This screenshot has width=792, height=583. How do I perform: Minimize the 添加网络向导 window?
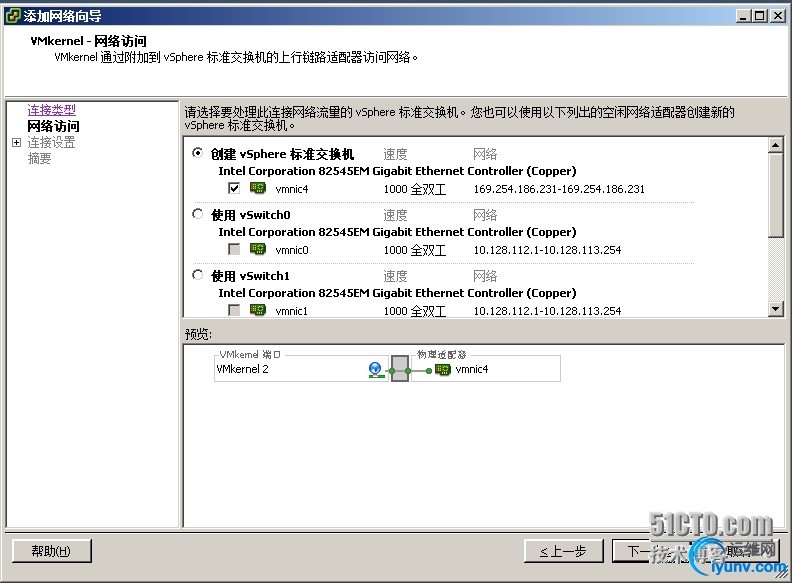pos(742,16)
